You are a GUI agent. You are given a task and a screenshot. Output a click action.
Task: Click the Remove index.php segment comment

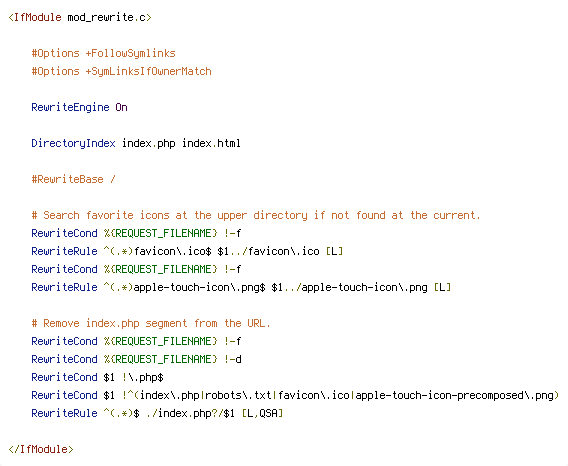[x=151, y=323]
